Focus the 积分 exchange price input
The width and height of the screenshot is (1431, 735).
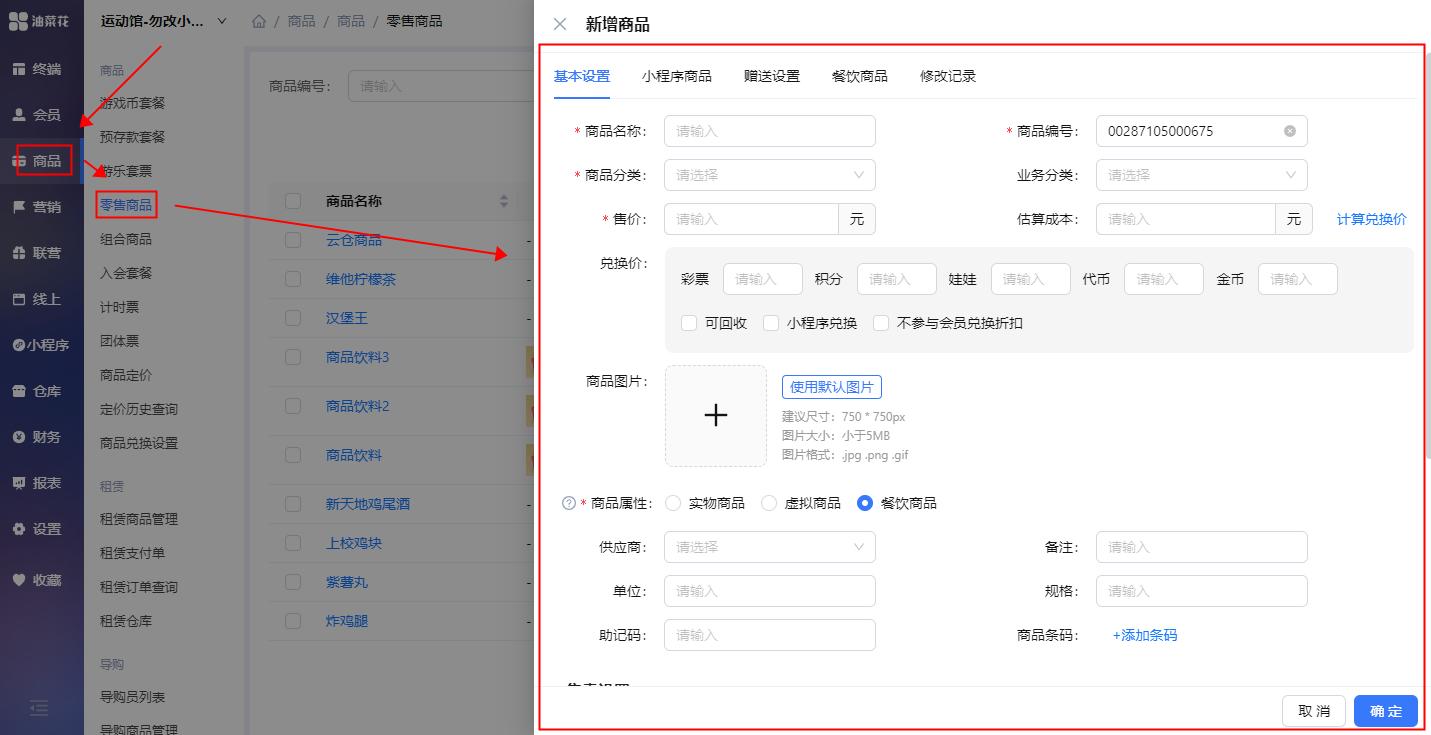[897, 279]
